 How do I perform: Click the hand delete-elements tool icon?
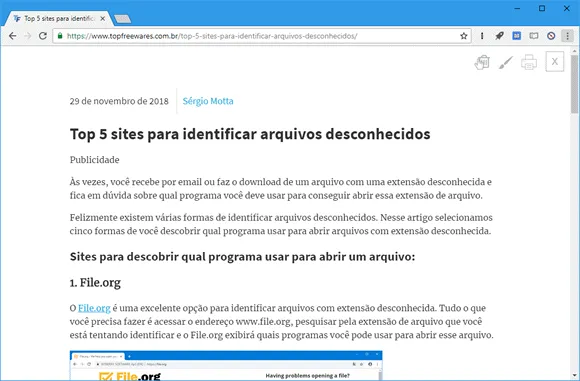pyautogui.click(x=482, y=62)
